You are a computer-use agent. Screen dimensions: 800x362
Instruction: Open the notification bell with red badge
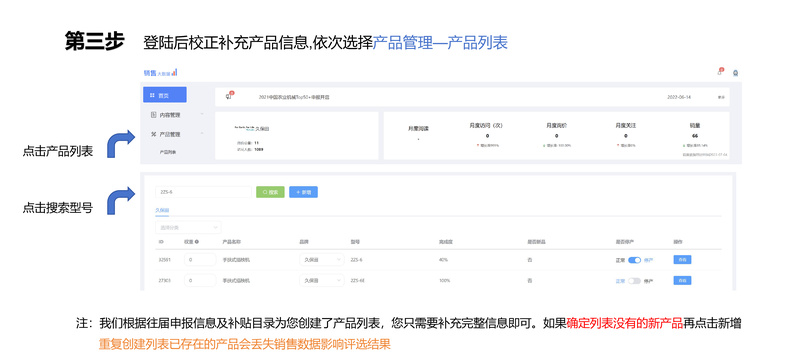720,72
